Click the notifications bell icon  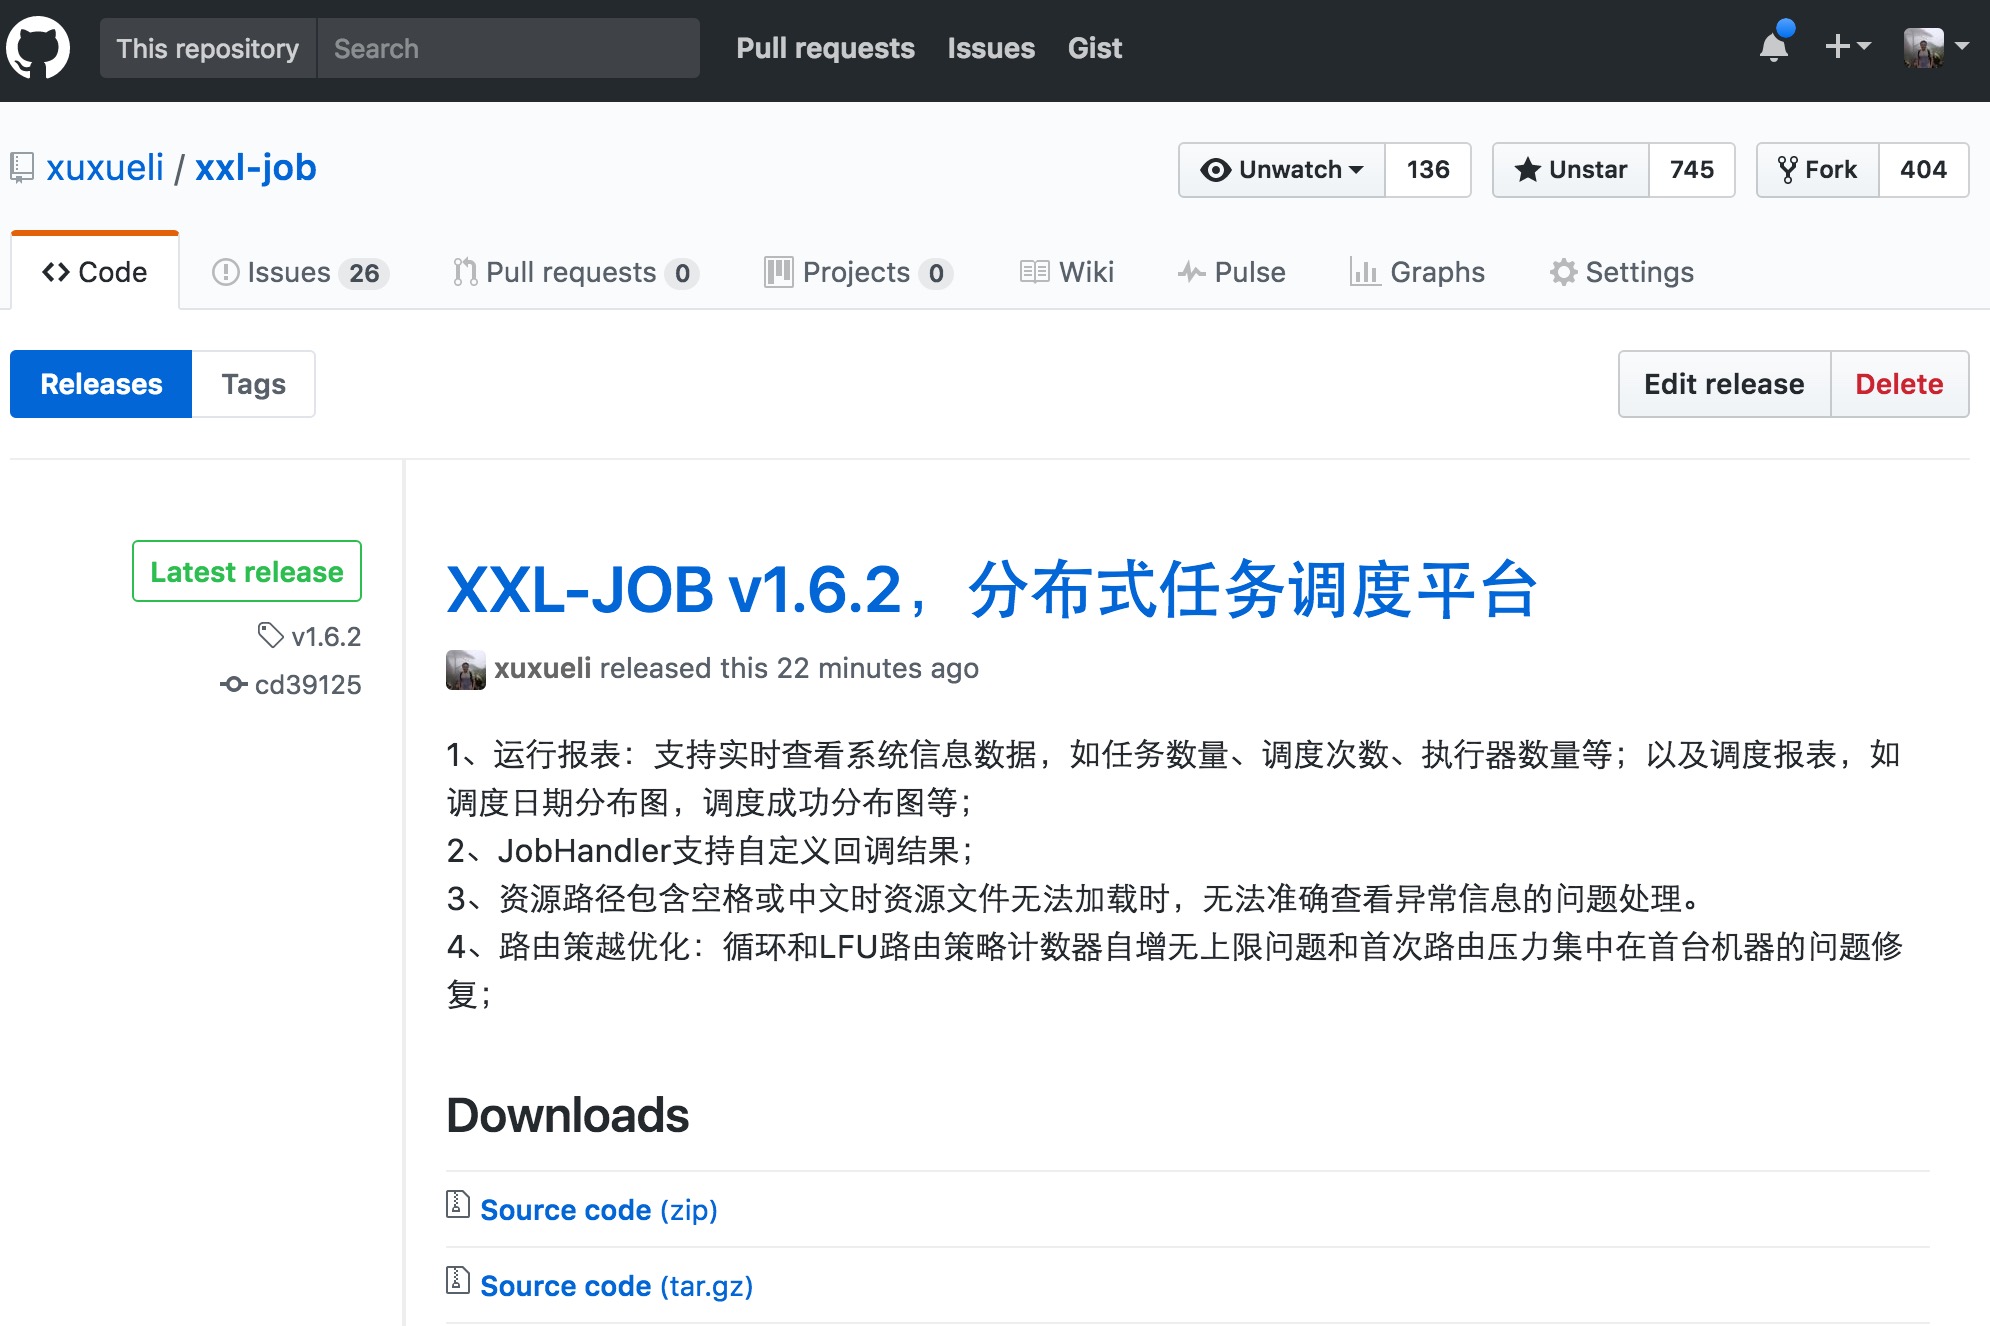click(1773, 47)
